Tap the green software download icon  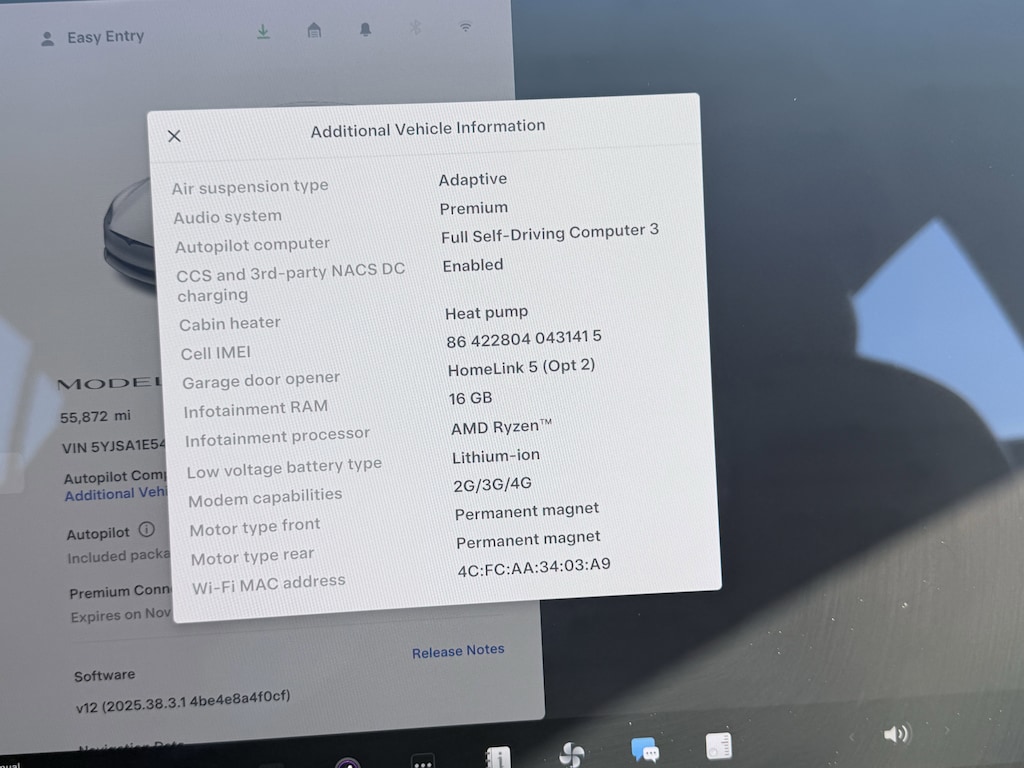click(263, 31)
